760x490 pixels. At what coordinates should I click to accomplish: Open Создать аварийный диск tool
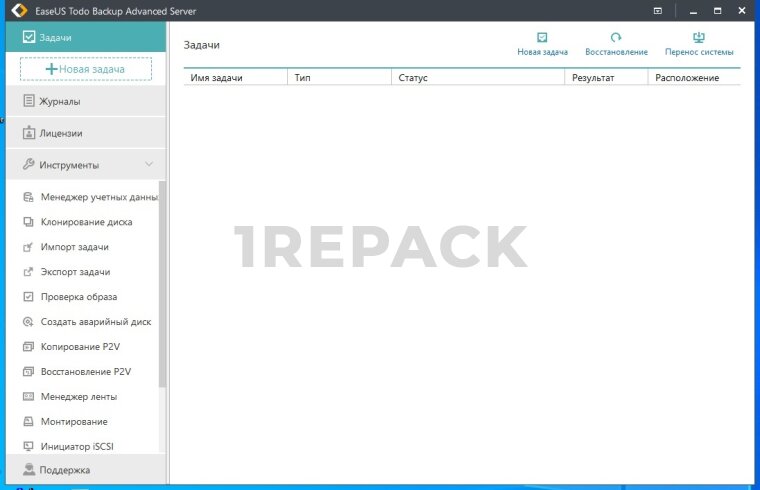tap(96, 322)
